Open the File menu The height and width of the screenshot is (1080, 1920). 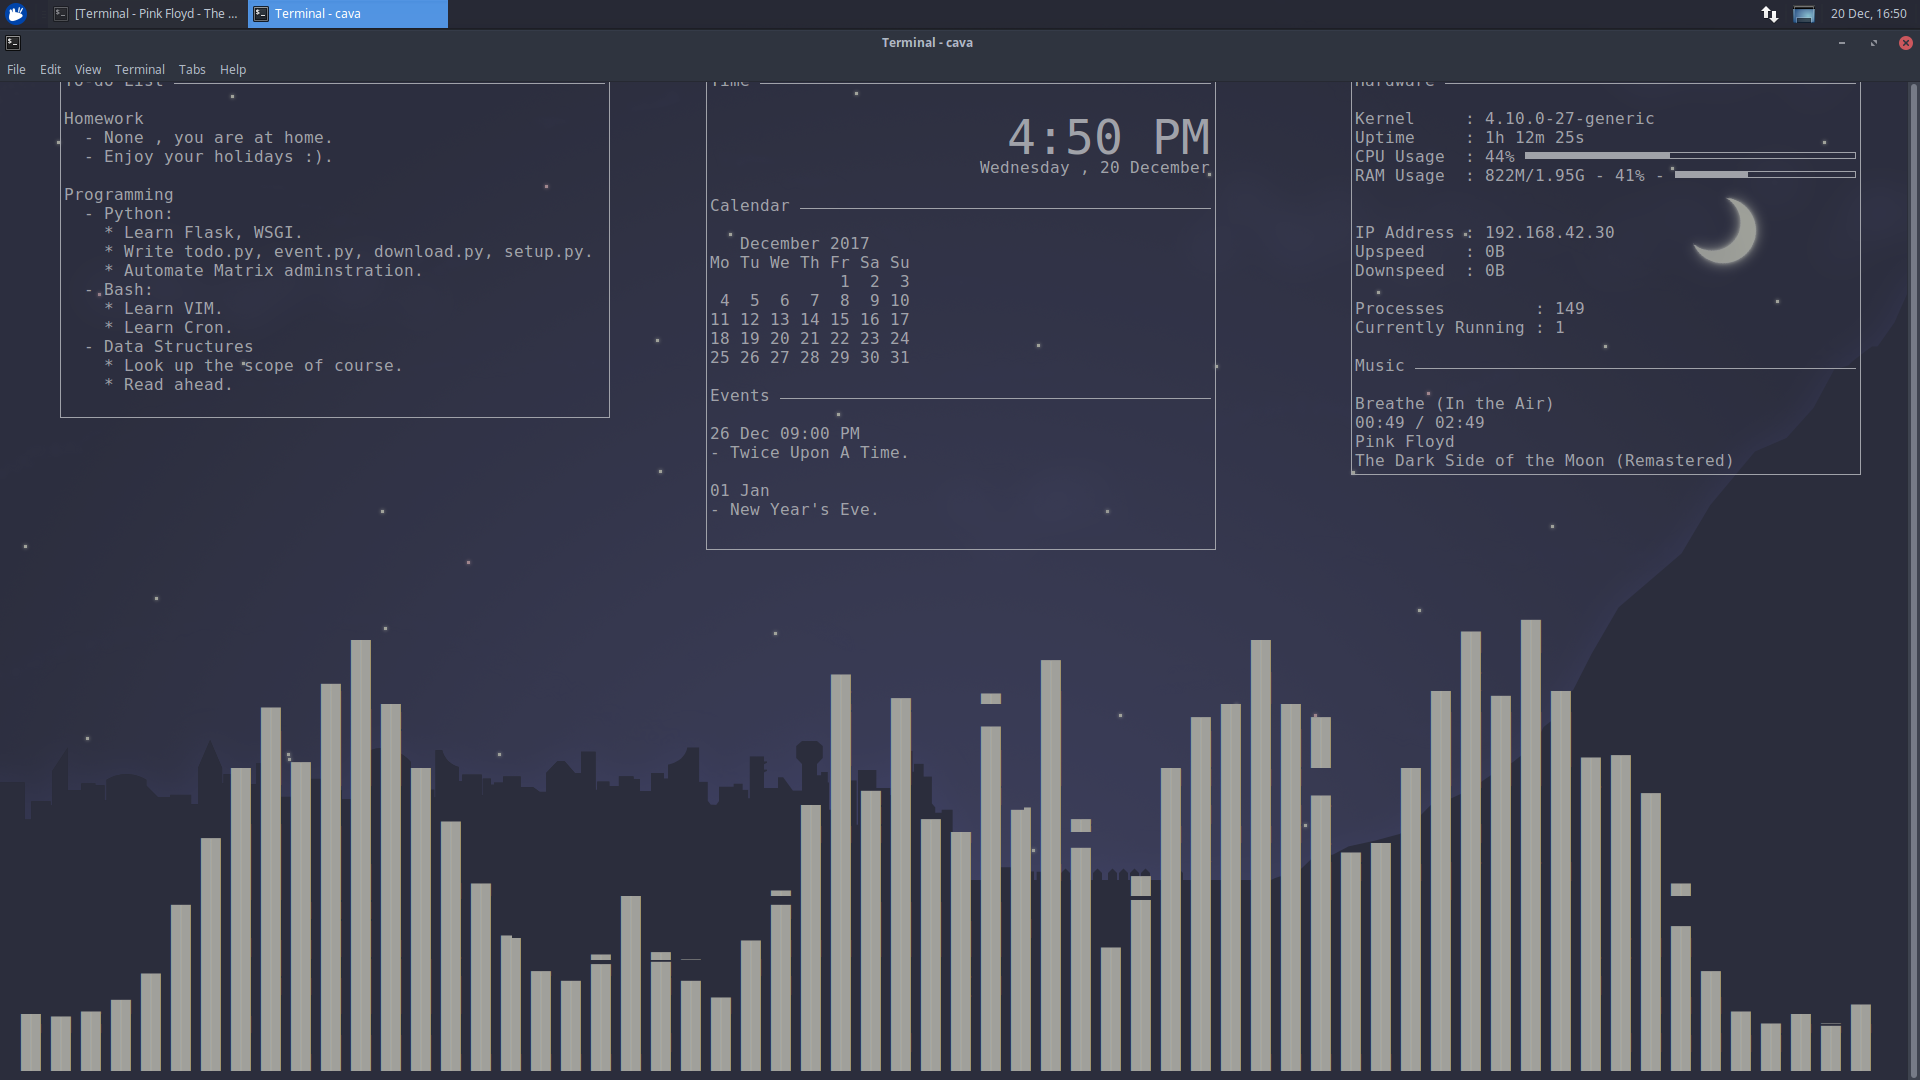16,69
